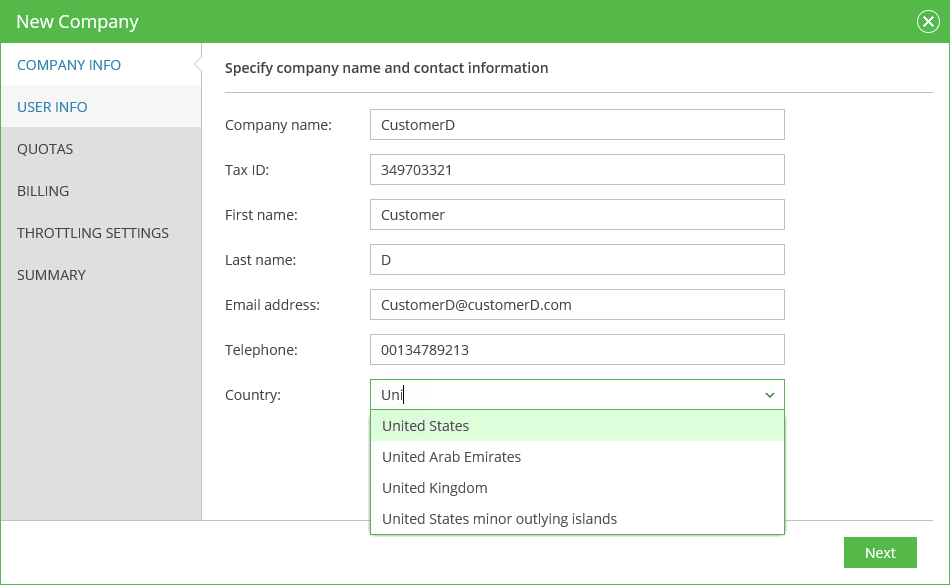The width and height of the screenshot is (950, 585).
Task: Switch to the User Info step
Action: pyautogui.click(x=52, y=107)
